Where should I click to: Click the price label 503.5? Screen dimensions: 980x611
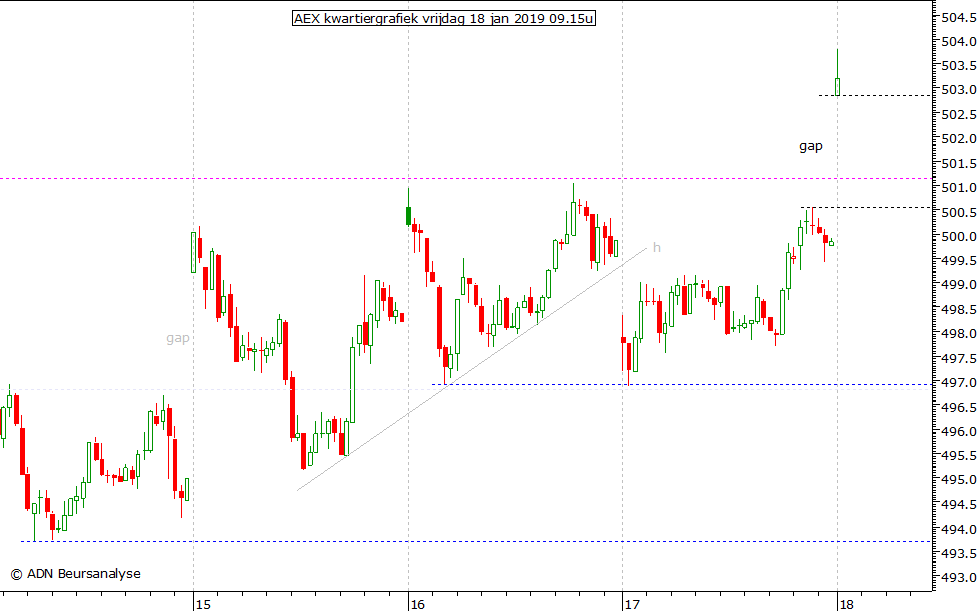(x=959, y=66)
